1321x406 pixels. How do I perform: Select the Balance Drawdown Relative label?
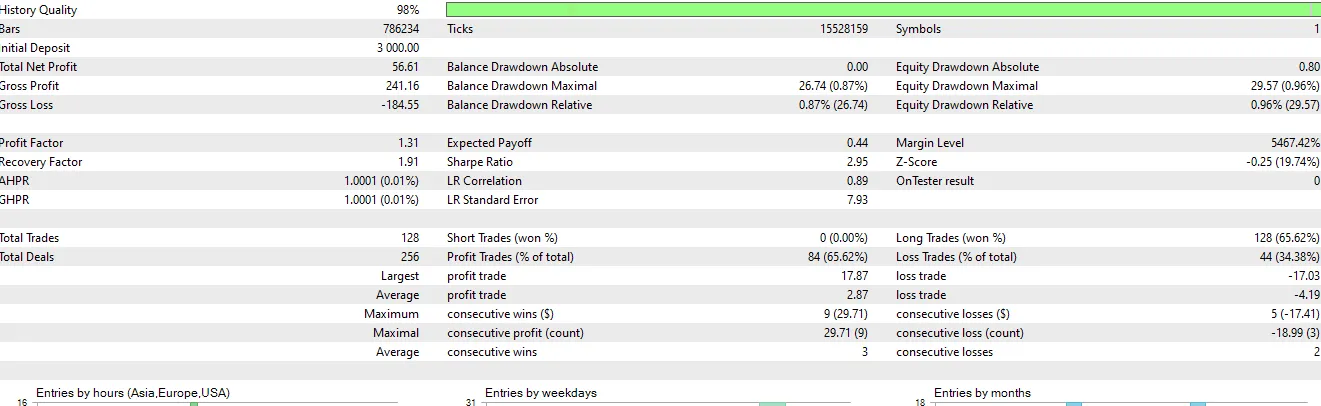[519, 105]
